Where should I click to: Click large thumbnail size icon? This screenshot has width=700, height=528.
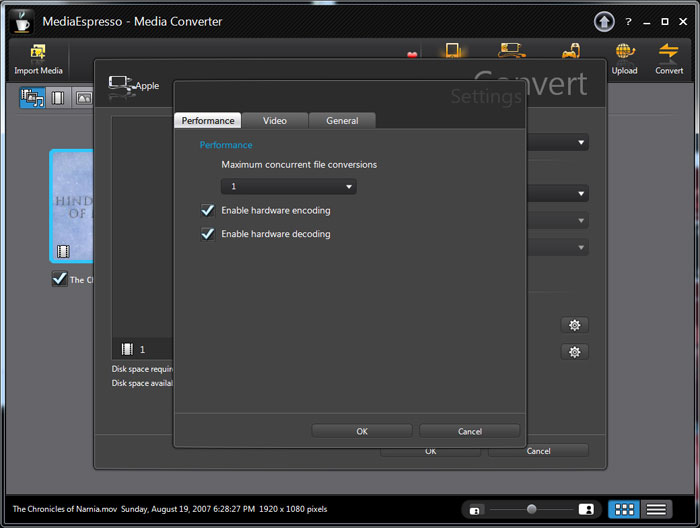[586, 509]
